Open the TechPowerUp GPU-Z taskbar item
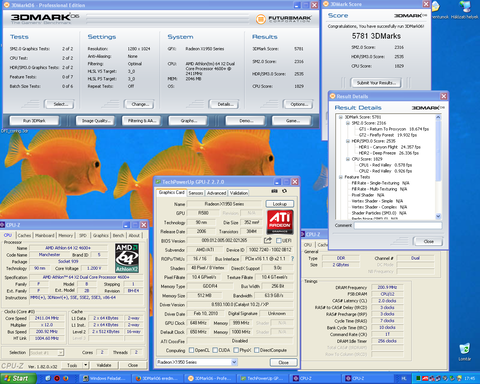Image resolution: width=480 pixels, height=384 pixels. coord(263,378)
